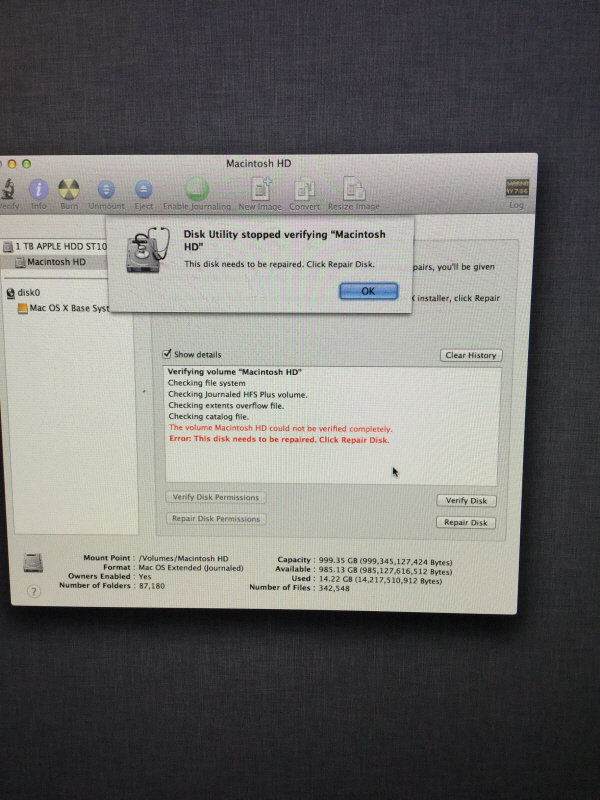Image resolution: width=600 pixels, height=800 pixels.
Task: Click the yellow minimize window button
Action: pos(12,164)
